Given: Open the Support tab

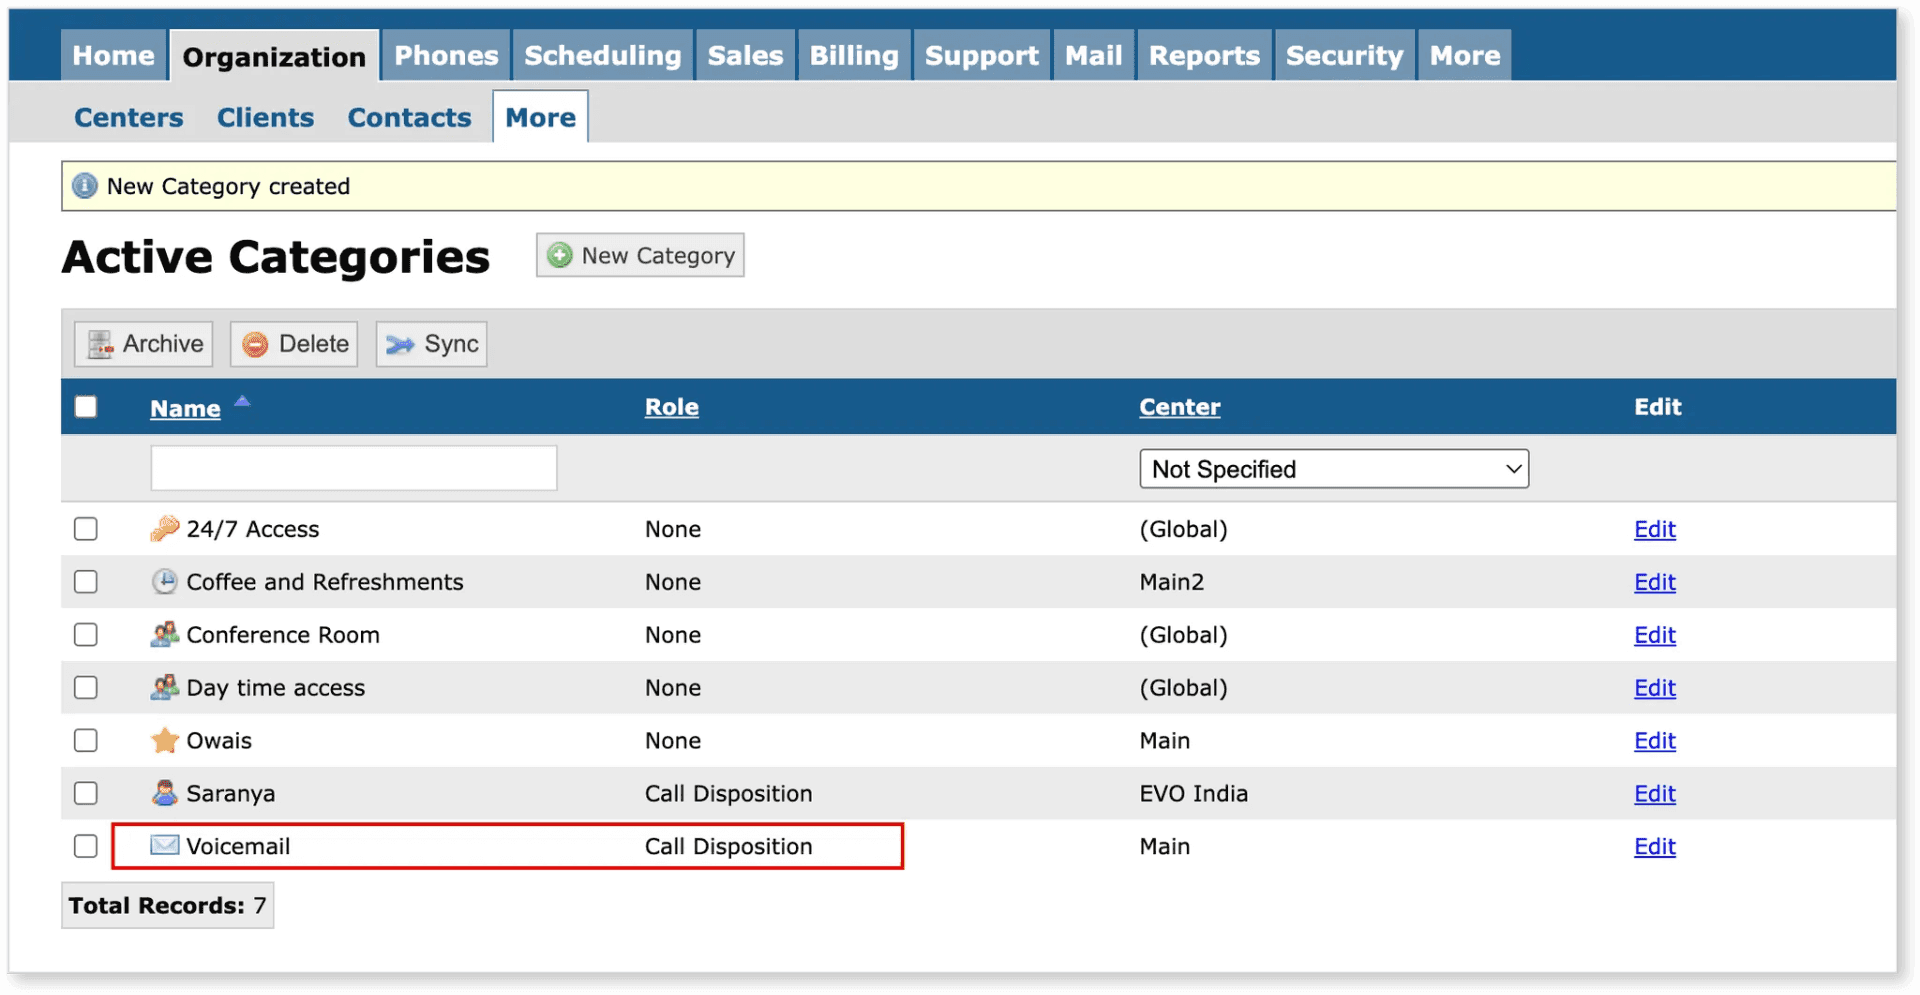Looking at the screenshot, I should tap(982, 55).
